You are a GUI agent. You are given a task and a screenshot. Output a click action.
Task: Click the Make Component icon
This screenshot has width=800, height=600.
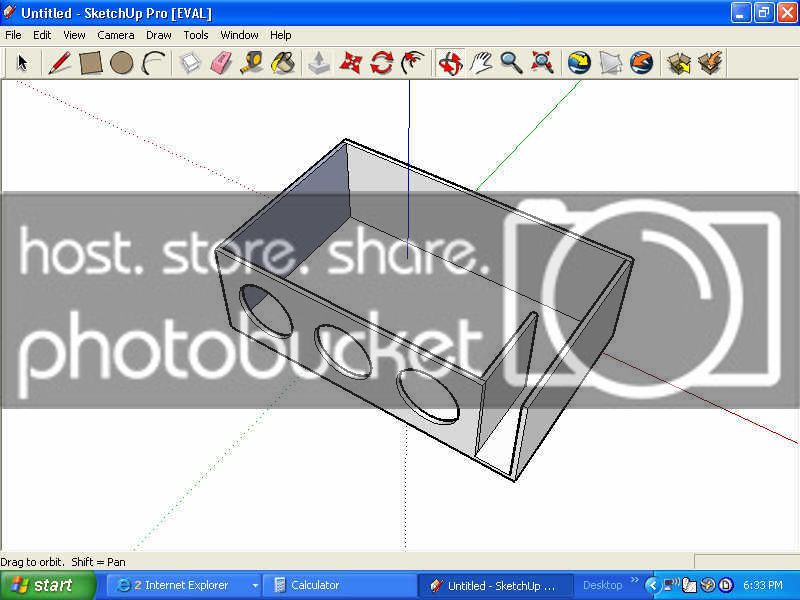[x=191, y=63]
